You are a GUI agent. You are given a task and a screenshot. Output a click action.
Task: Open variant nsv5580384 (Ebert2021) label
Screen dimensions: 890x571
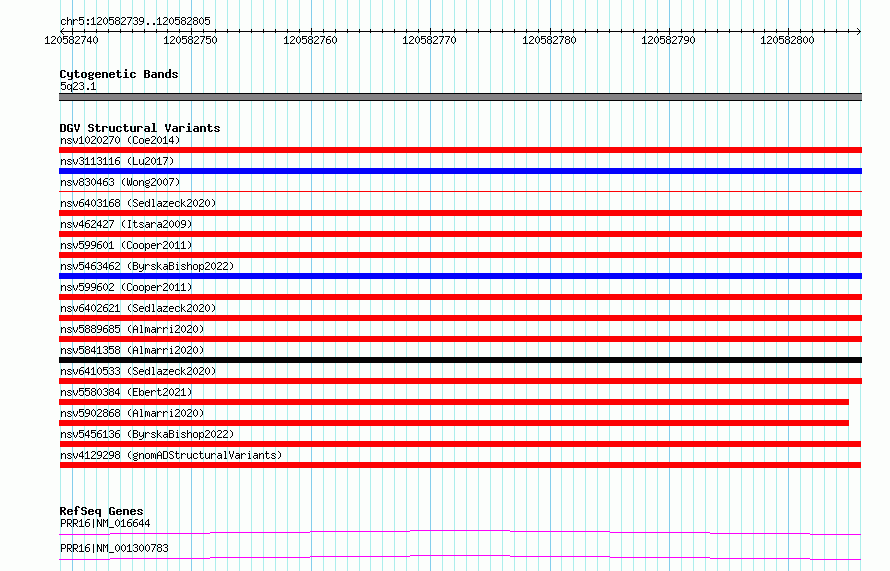pos(126,392)
